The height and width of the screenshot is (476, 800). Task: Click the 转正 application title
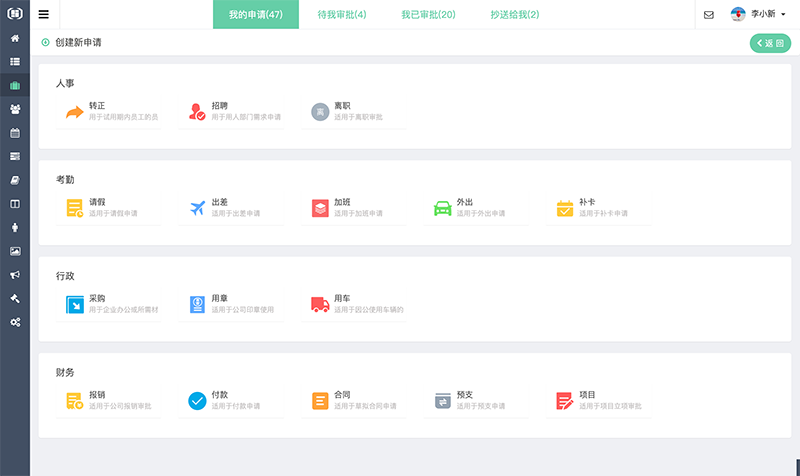point(97,106)
